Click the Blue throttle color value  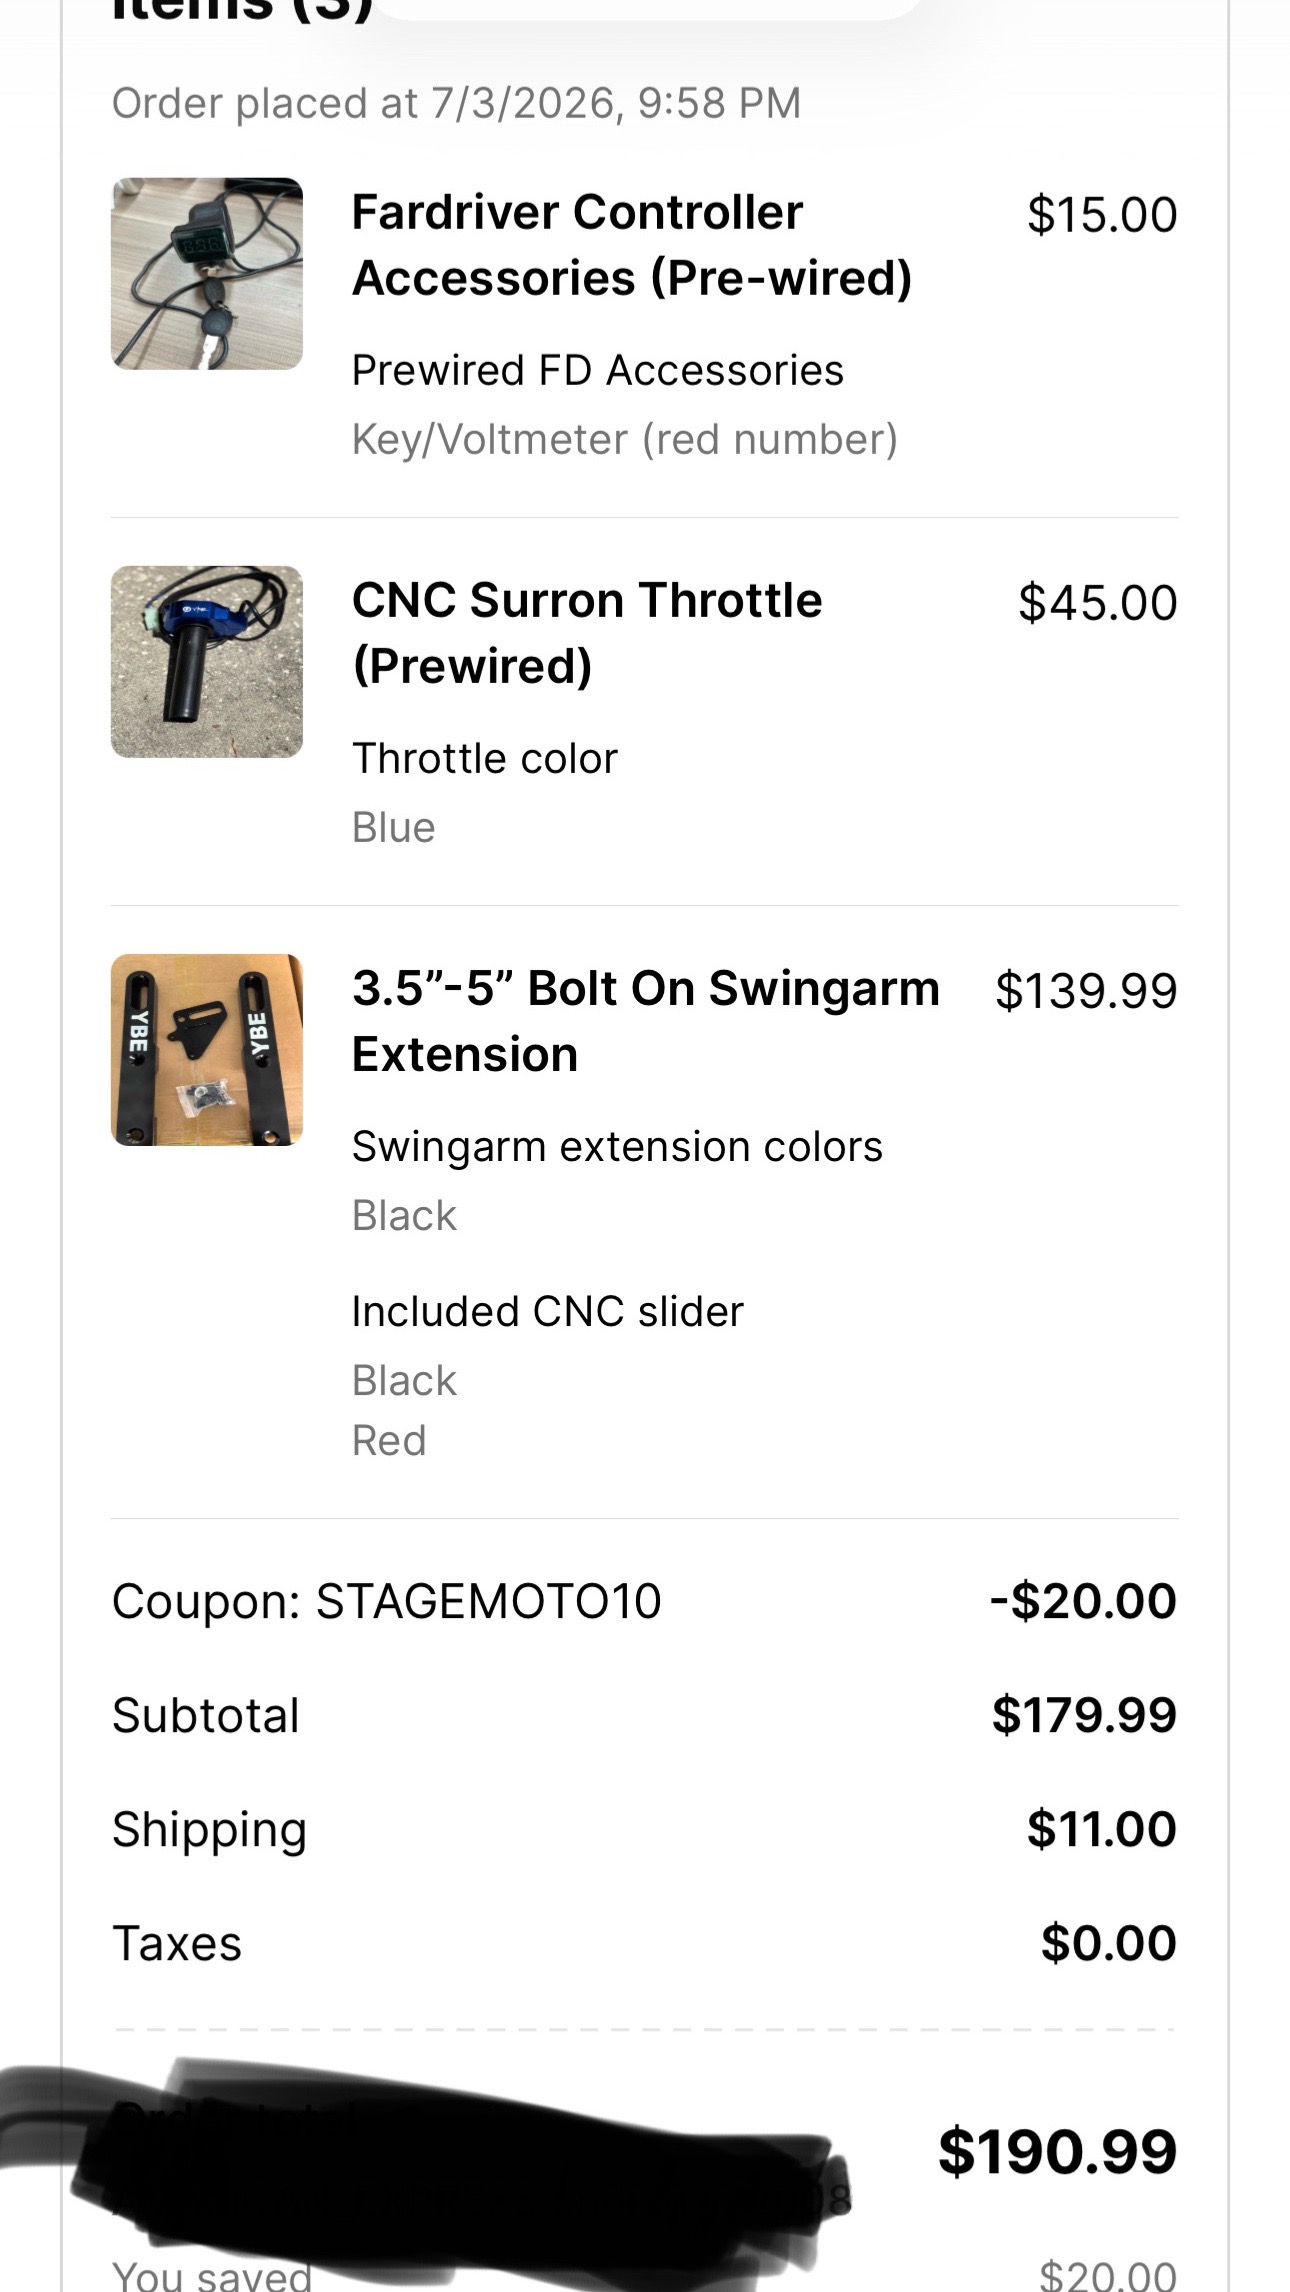click(x=394, y=828)
